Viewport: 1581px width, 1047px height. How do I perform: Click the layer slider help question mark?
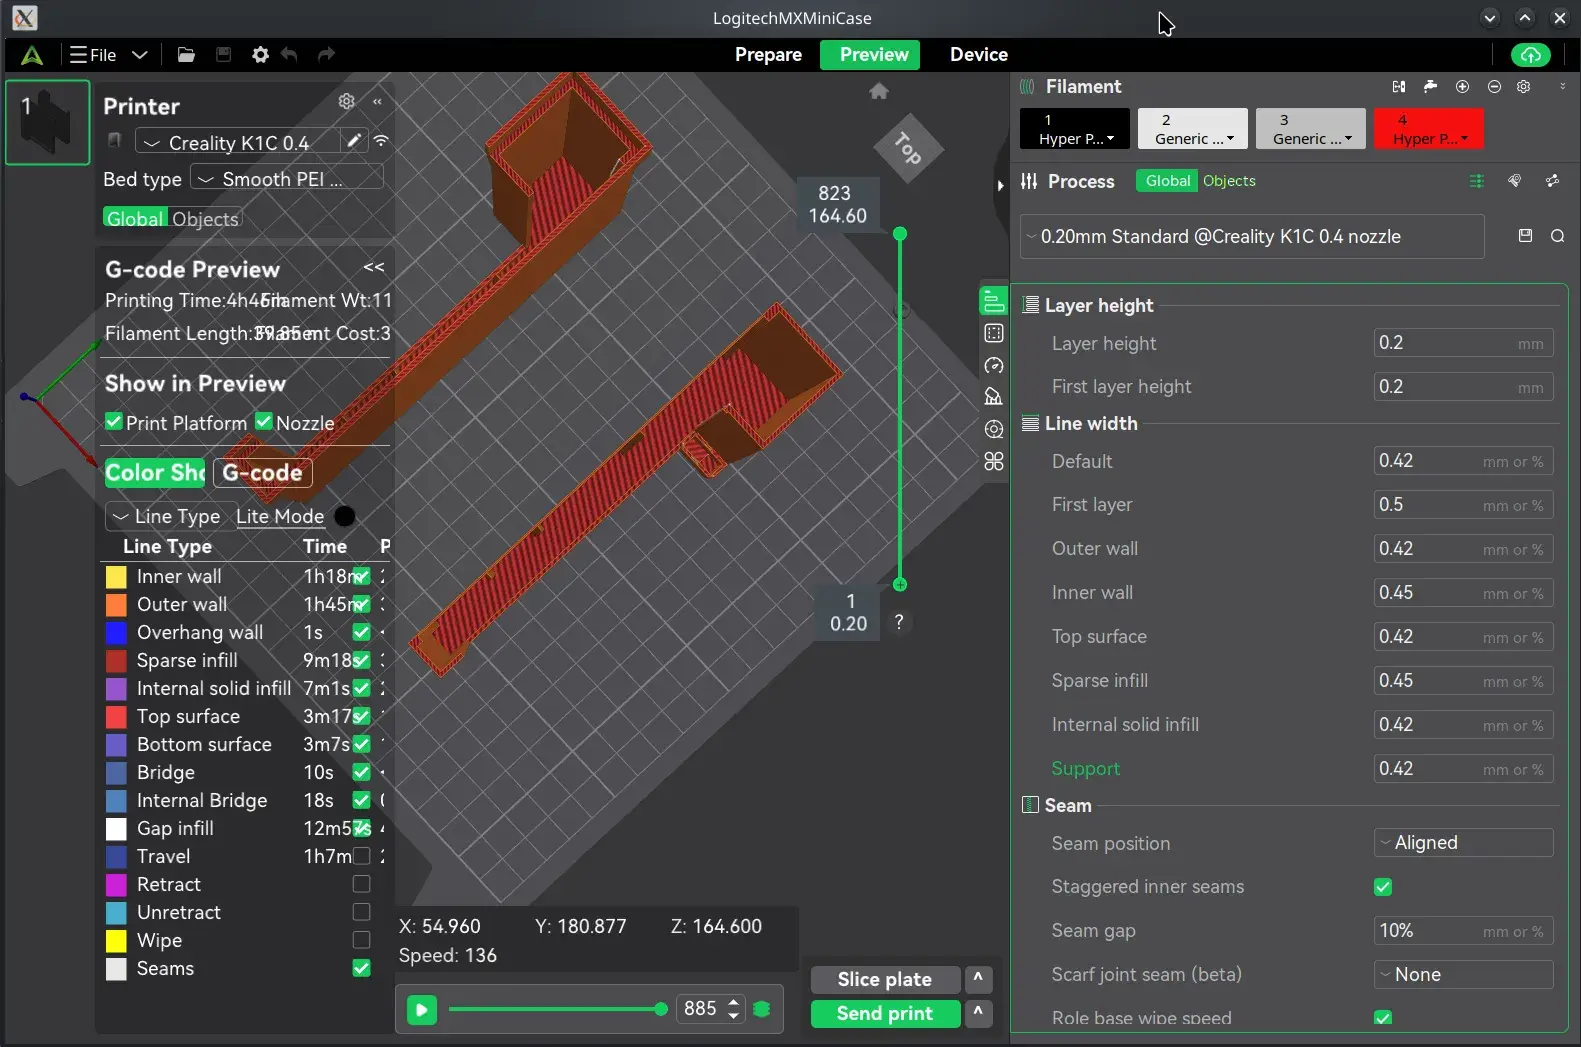coord(899,622)
